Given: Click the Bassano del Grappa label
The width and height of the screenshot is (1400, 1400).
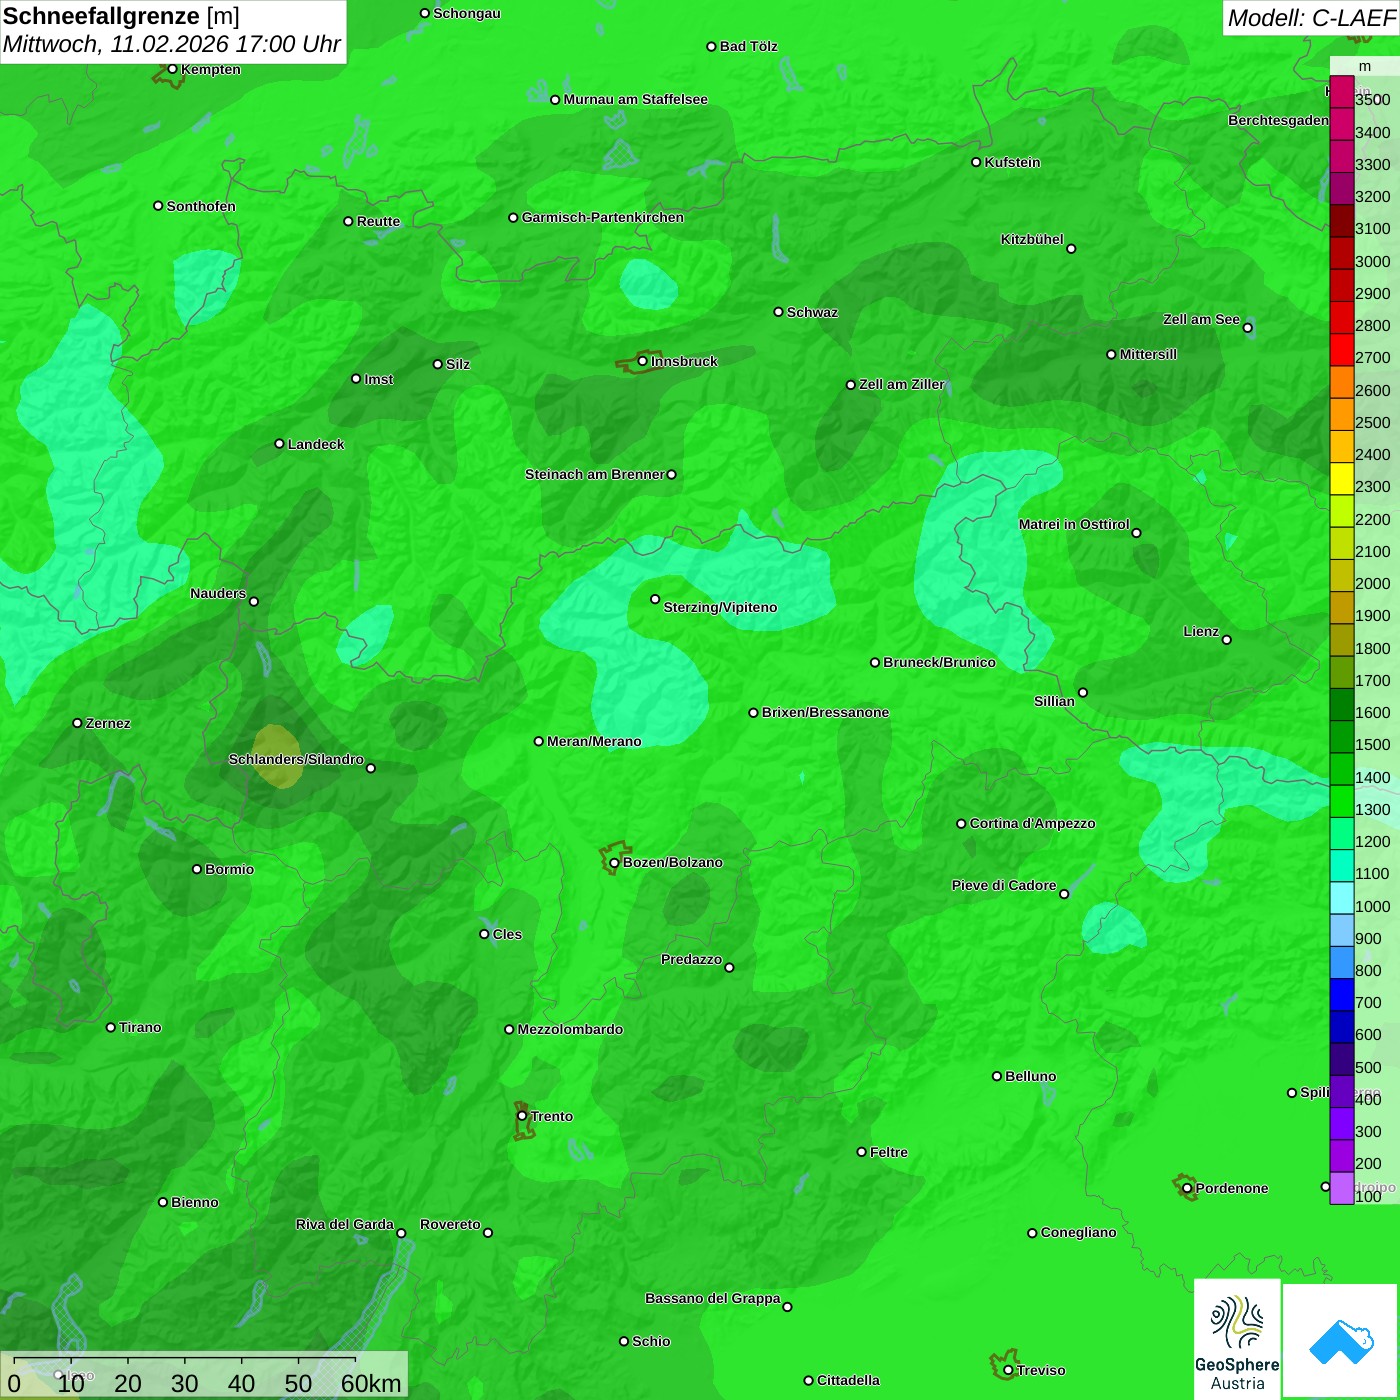Looking at the screenshot, I should [713, 1298].
